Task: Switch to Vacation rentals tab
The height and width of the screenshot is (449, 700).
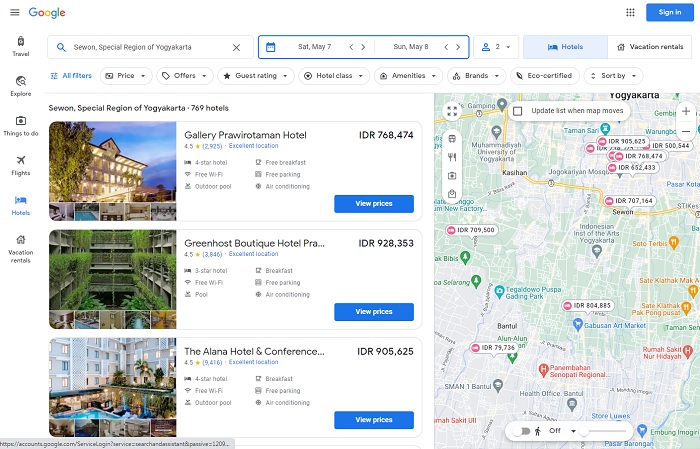Action: tap(650, 47)
